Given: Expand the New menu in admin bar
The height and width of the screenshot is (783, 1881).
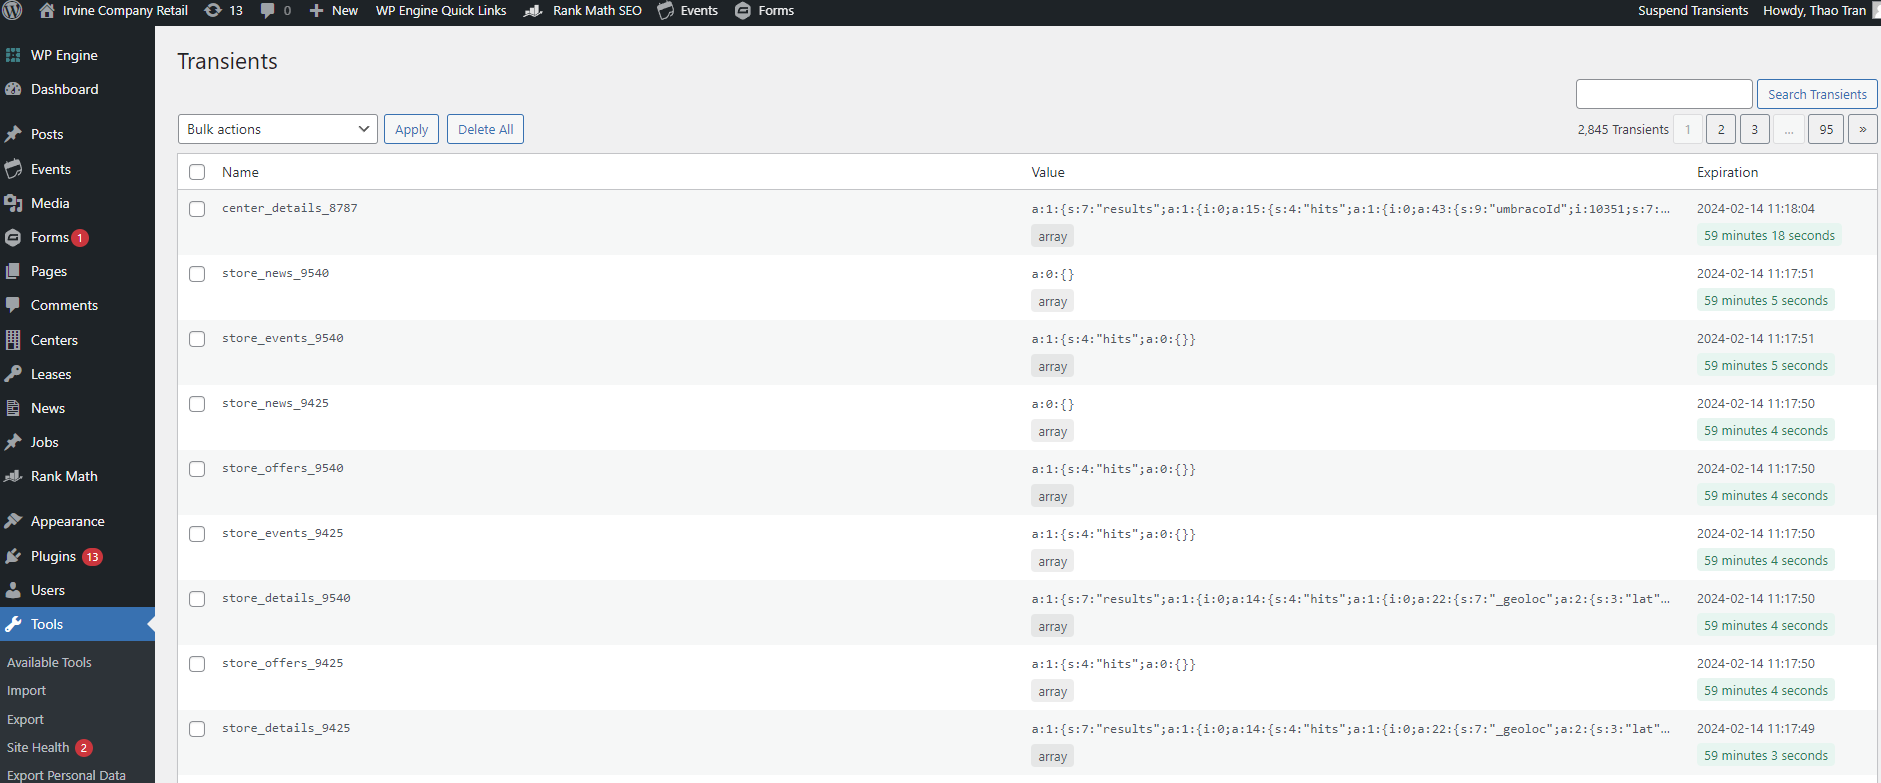Looking at the screenshot, I should (x=334, y=11).
